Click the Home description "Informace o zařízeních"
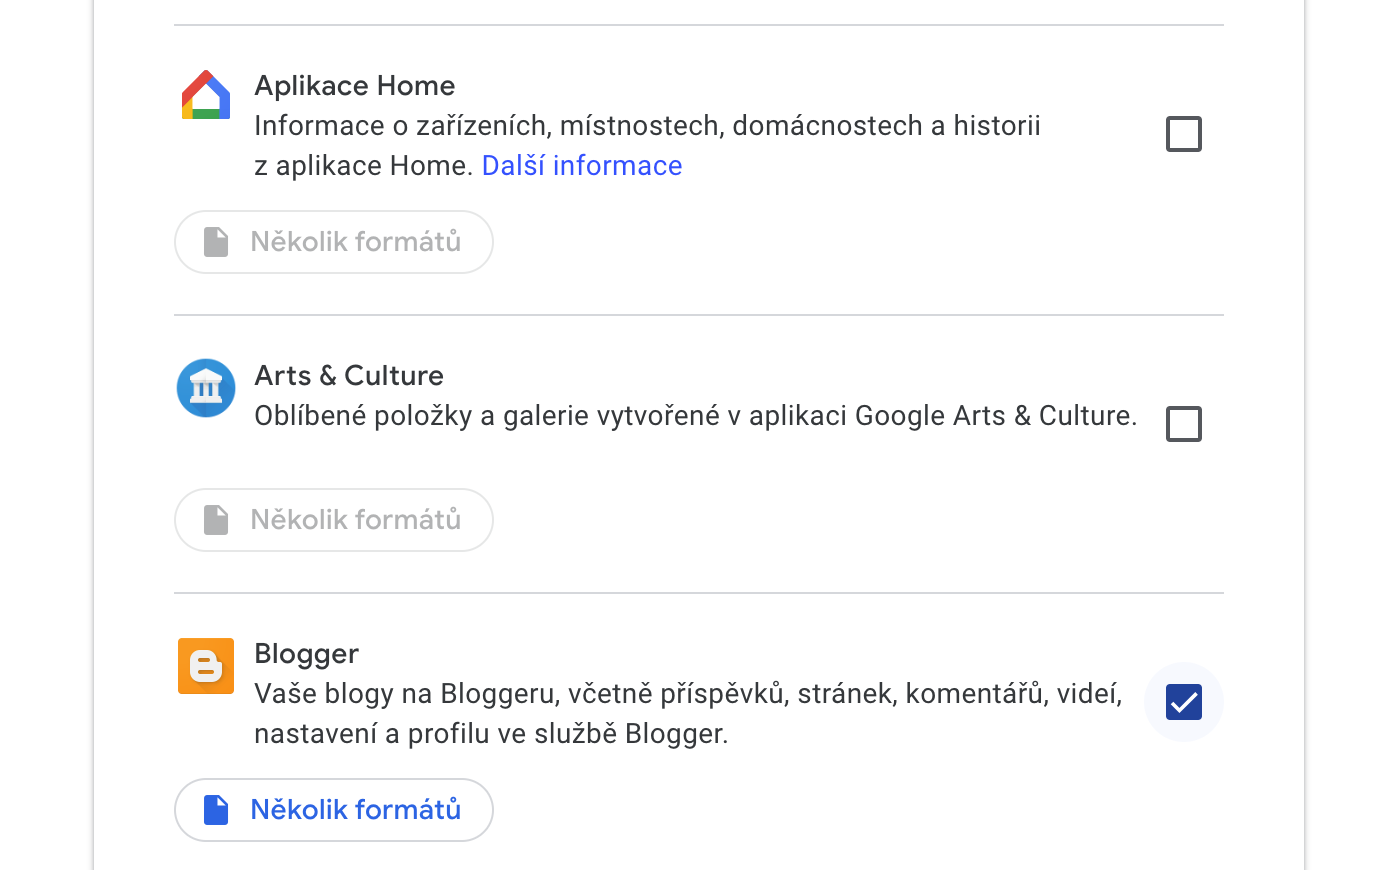The image size is (1384, 870). [x=647, y=126]
